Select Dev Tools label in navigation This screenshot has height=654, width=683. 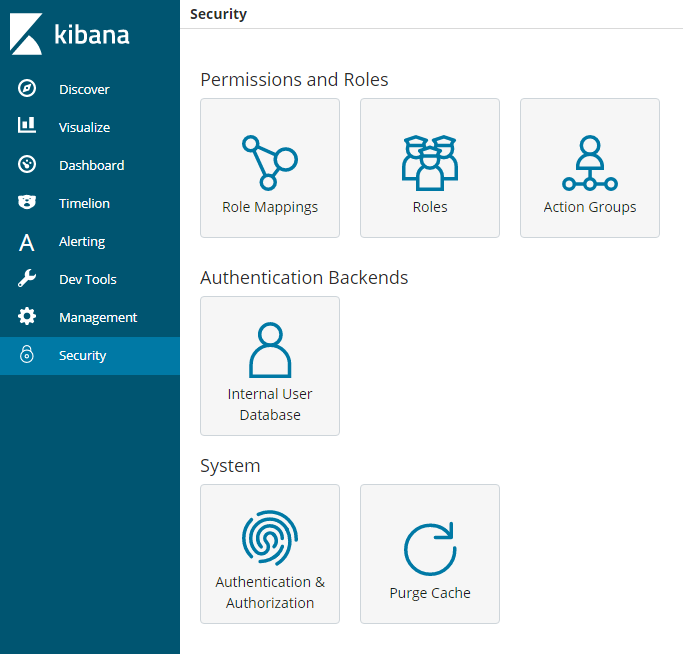tap(88, 279)
